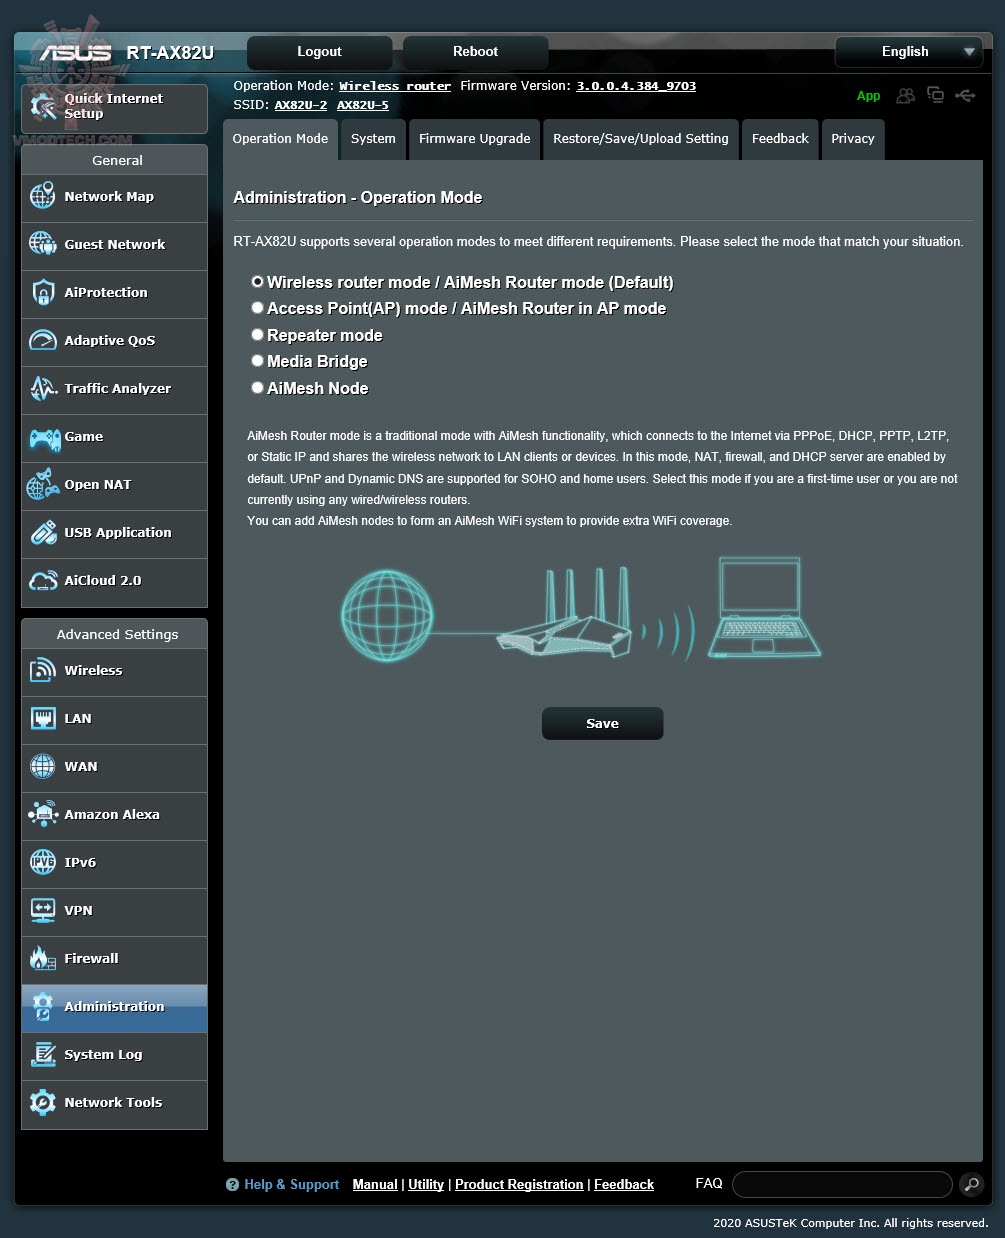Switch to the Operation Mode tab
The width and height of the screenshot is (1005, 1238).
click(280, 139)
